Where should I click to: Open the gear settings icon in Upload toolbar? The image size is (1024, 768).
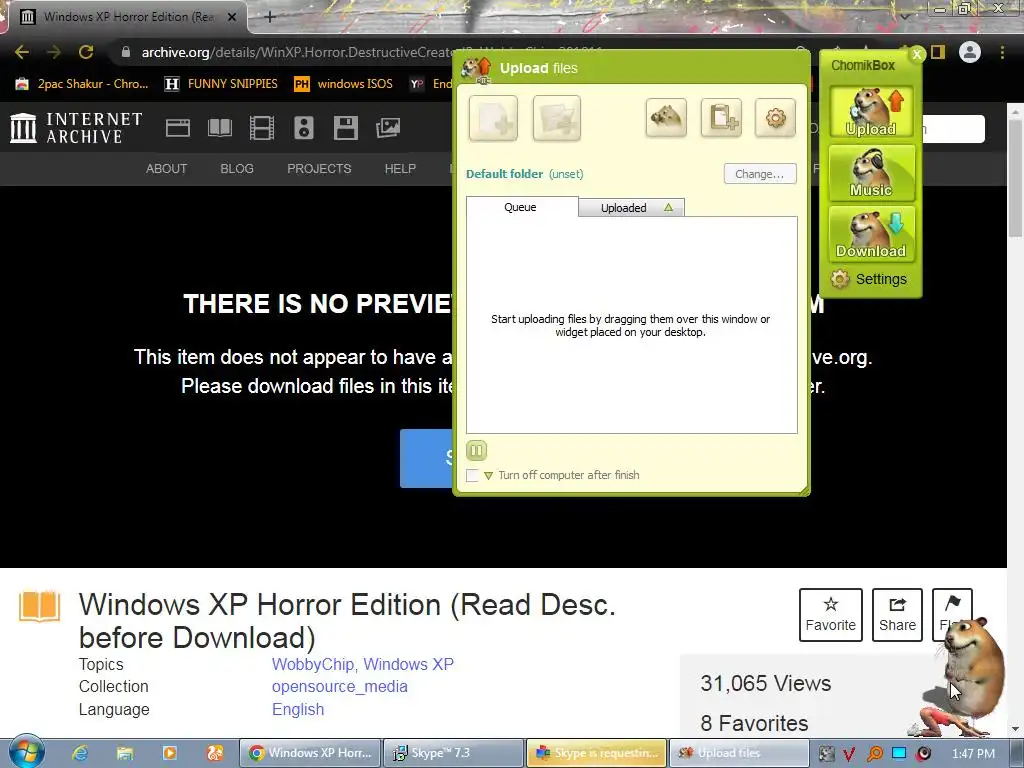pyautogui.click(x=775, y=118)
